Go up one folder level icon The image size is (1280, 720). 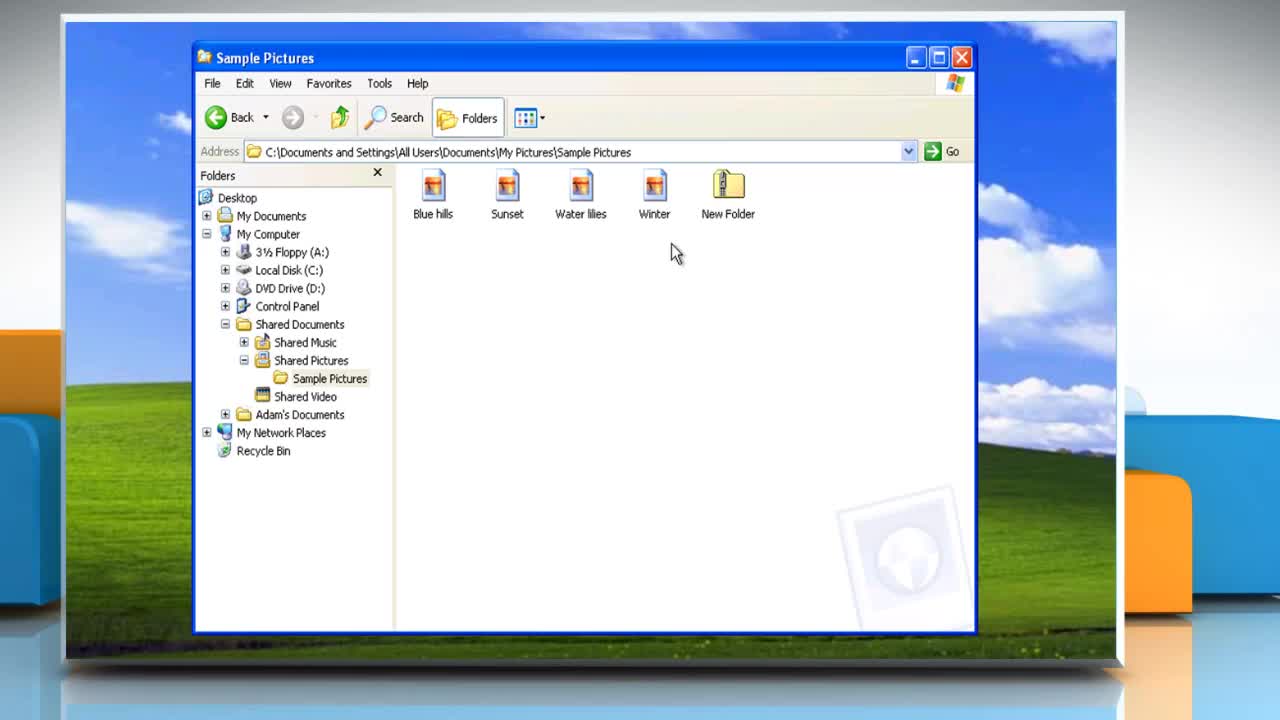[x=340, y=118]
